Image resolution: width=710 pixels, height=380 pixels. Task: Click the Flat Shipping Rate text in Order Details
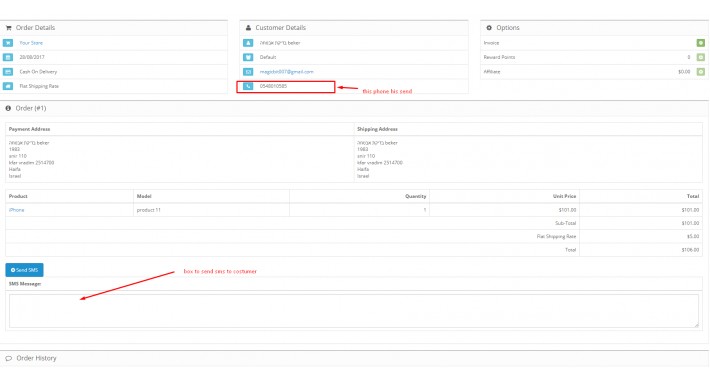[x=39, y=86]
